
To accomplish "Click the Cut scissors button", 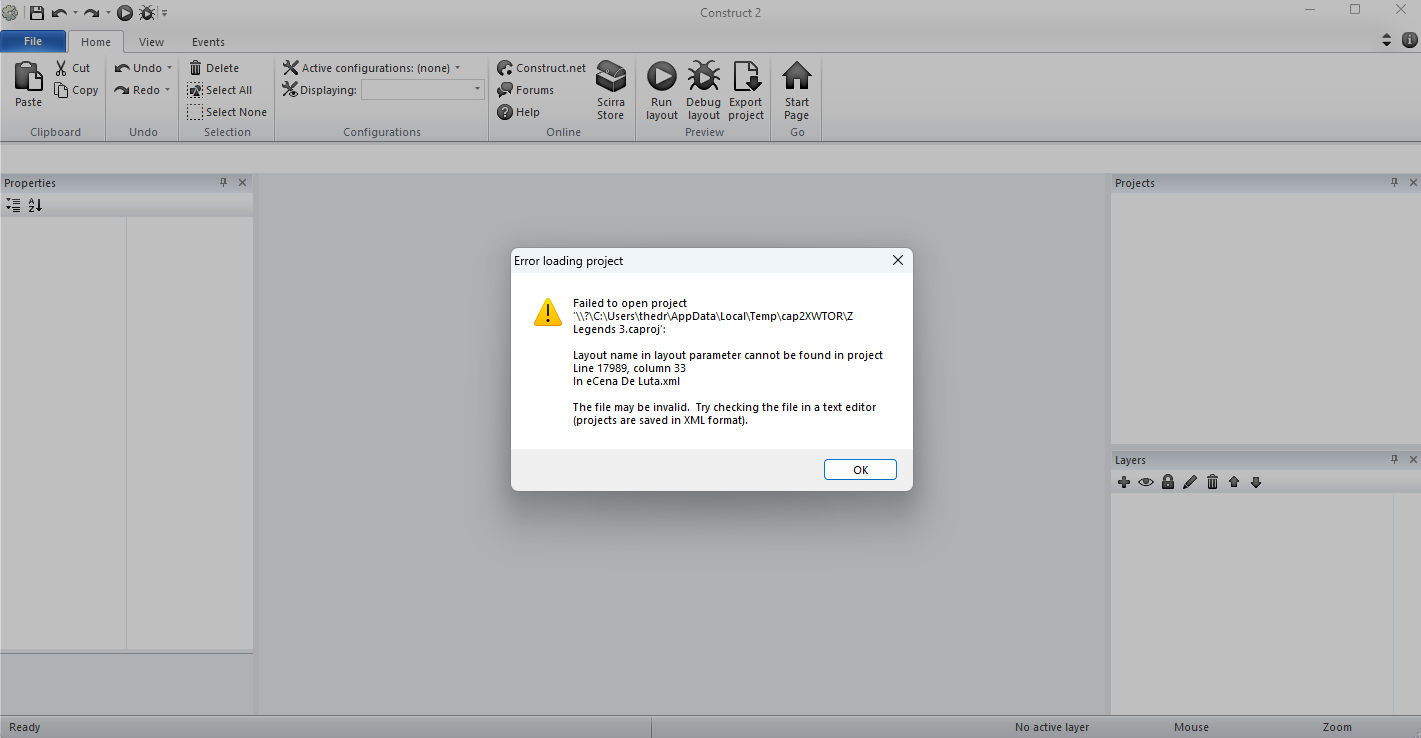I will (x=72, y=68).
